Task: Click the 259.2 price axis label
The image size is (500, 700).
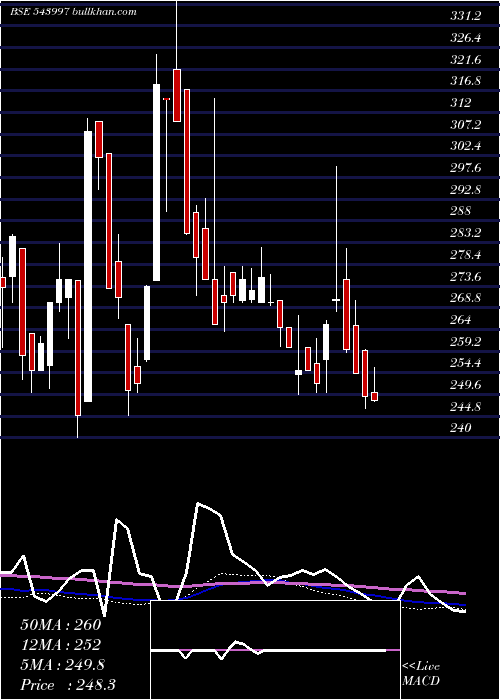Action: coord(466,342)
